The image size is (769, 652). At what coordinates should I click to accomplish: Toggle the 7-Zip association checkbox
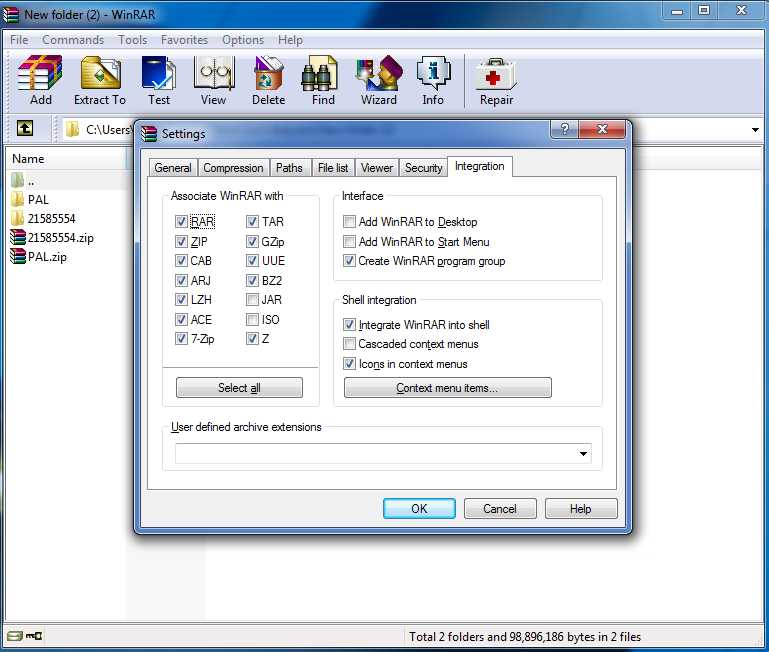(x=181, y=339)
